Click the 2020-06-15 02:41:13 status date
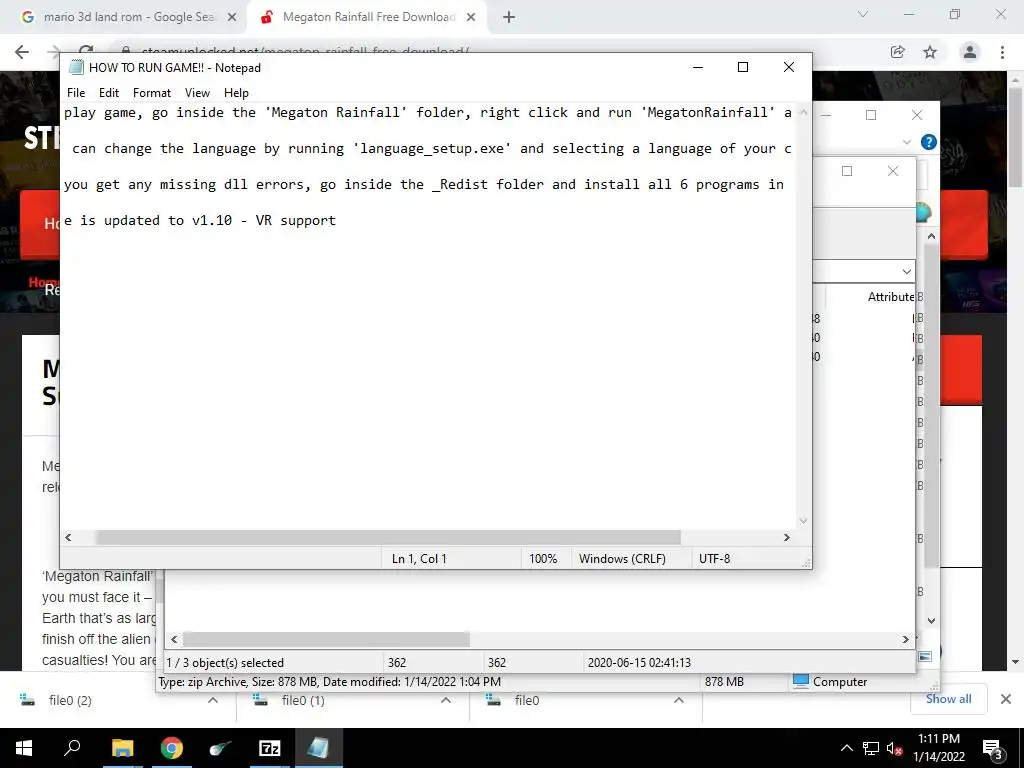This screenshot has width=1024, height=768. click(x=639, y=662)
